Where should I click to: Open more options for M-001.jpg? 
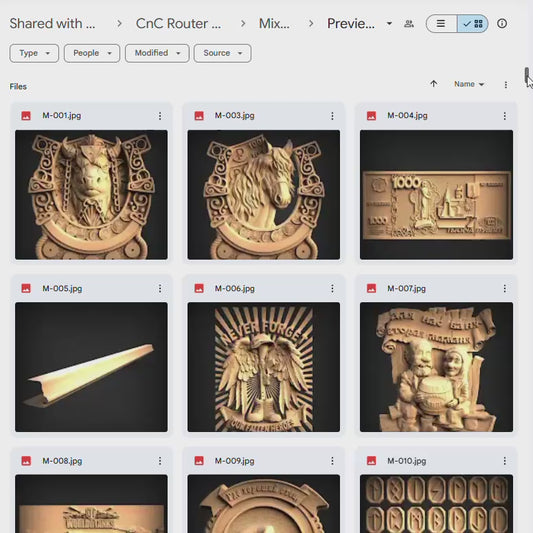click(x=160, y=116)
